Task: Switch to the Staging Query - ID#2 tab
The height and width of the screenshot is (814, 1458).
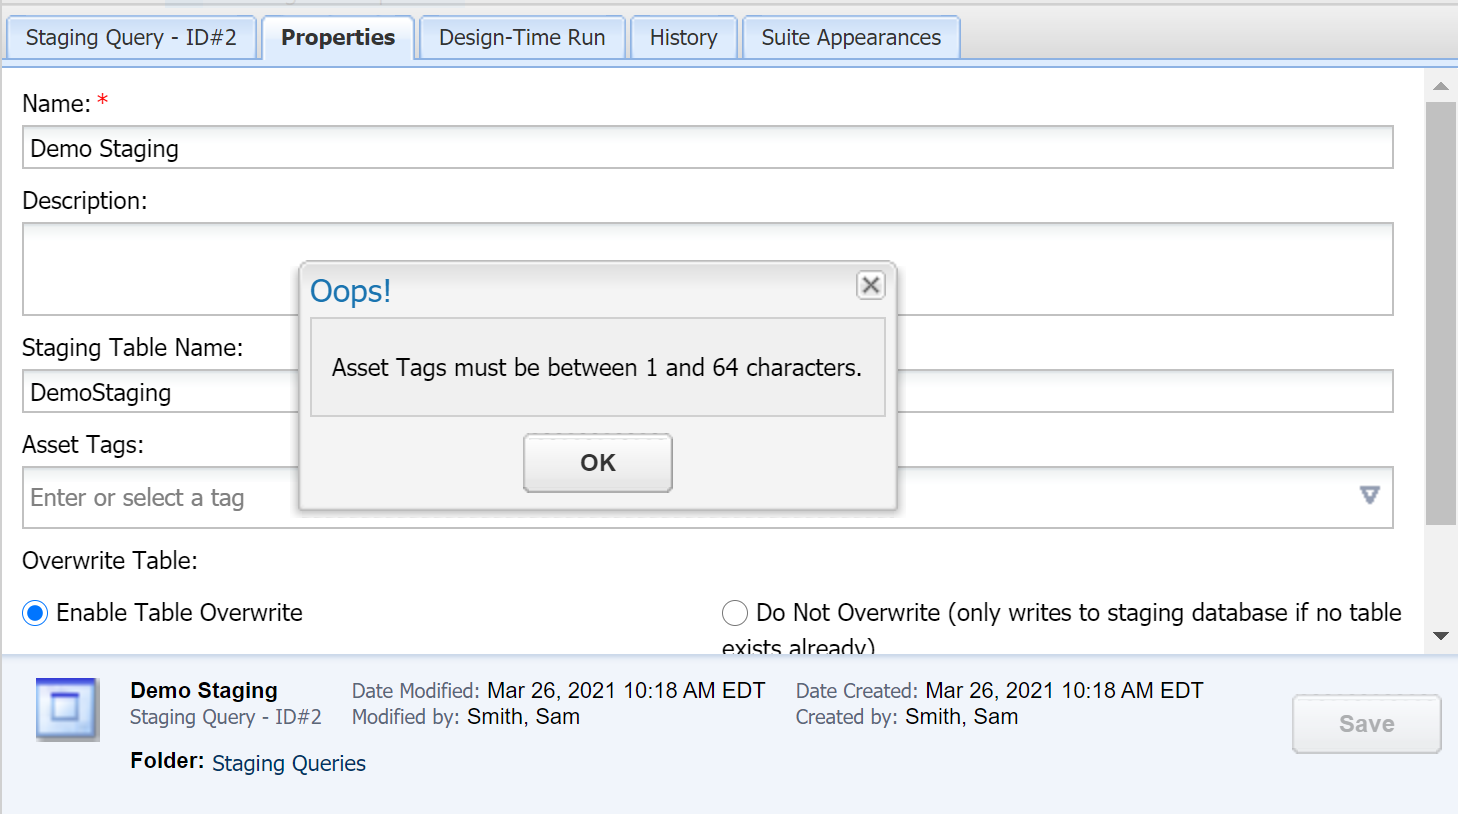Action: click(131, 38)
